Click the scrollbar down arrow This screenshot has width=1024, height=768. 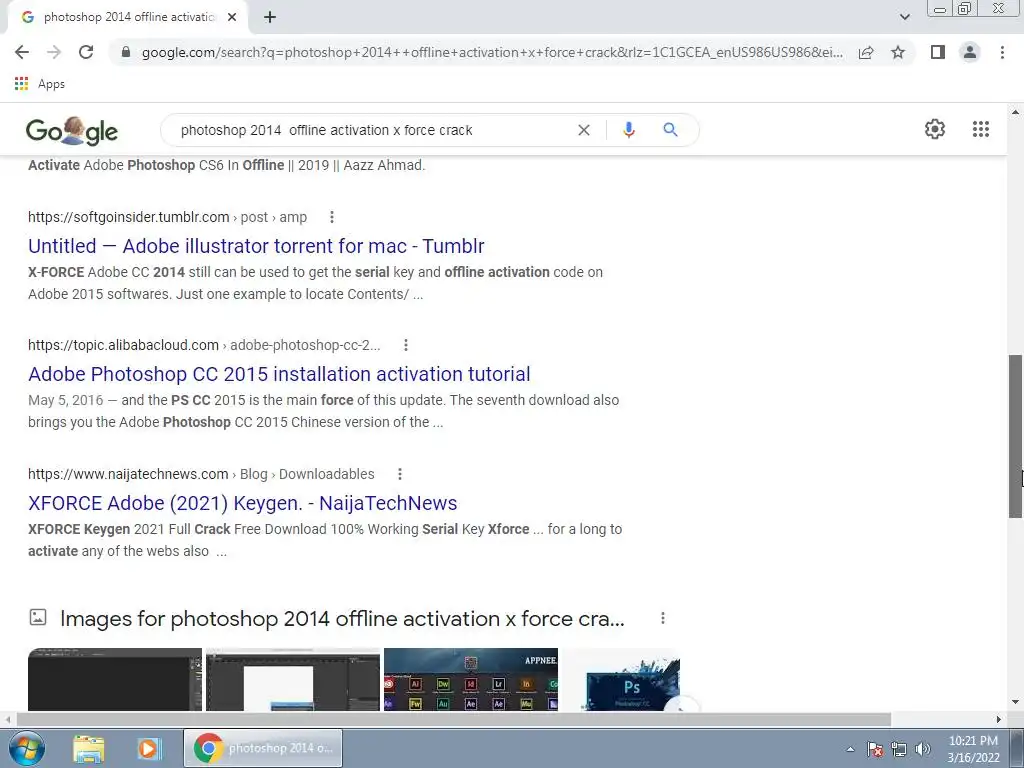click(1015, 702)
